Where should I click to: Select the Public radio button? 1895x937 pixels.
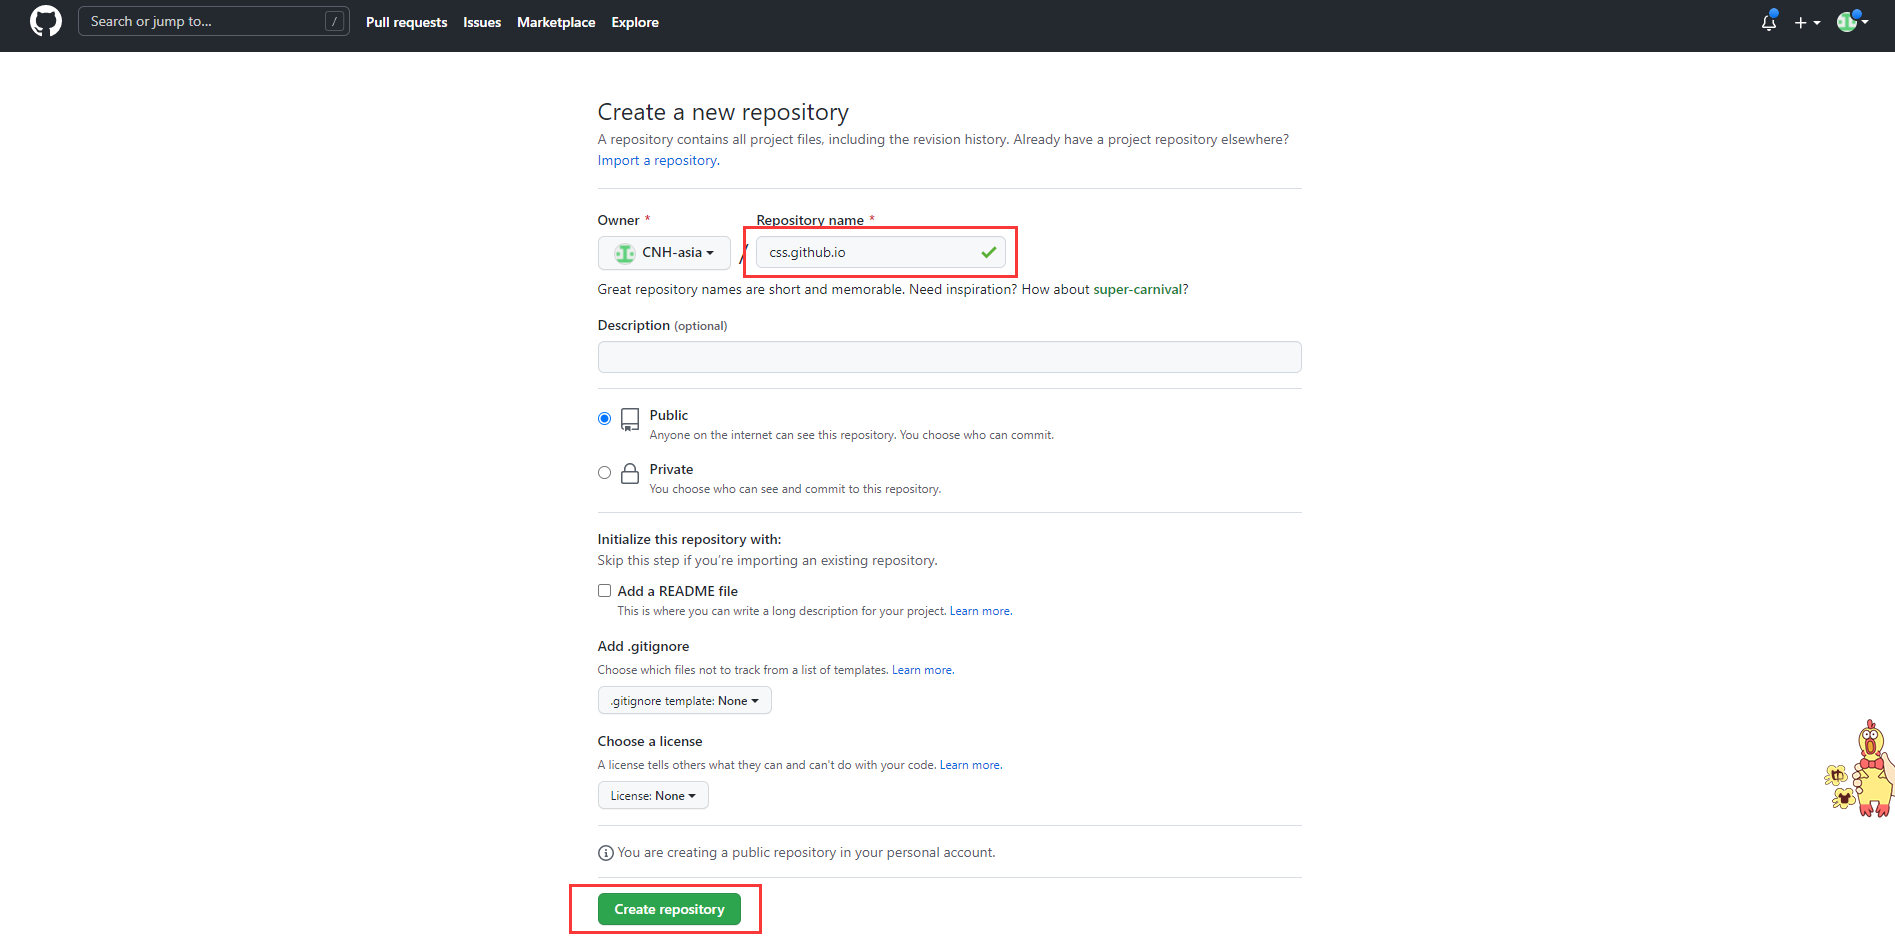[x=604, y=419]
